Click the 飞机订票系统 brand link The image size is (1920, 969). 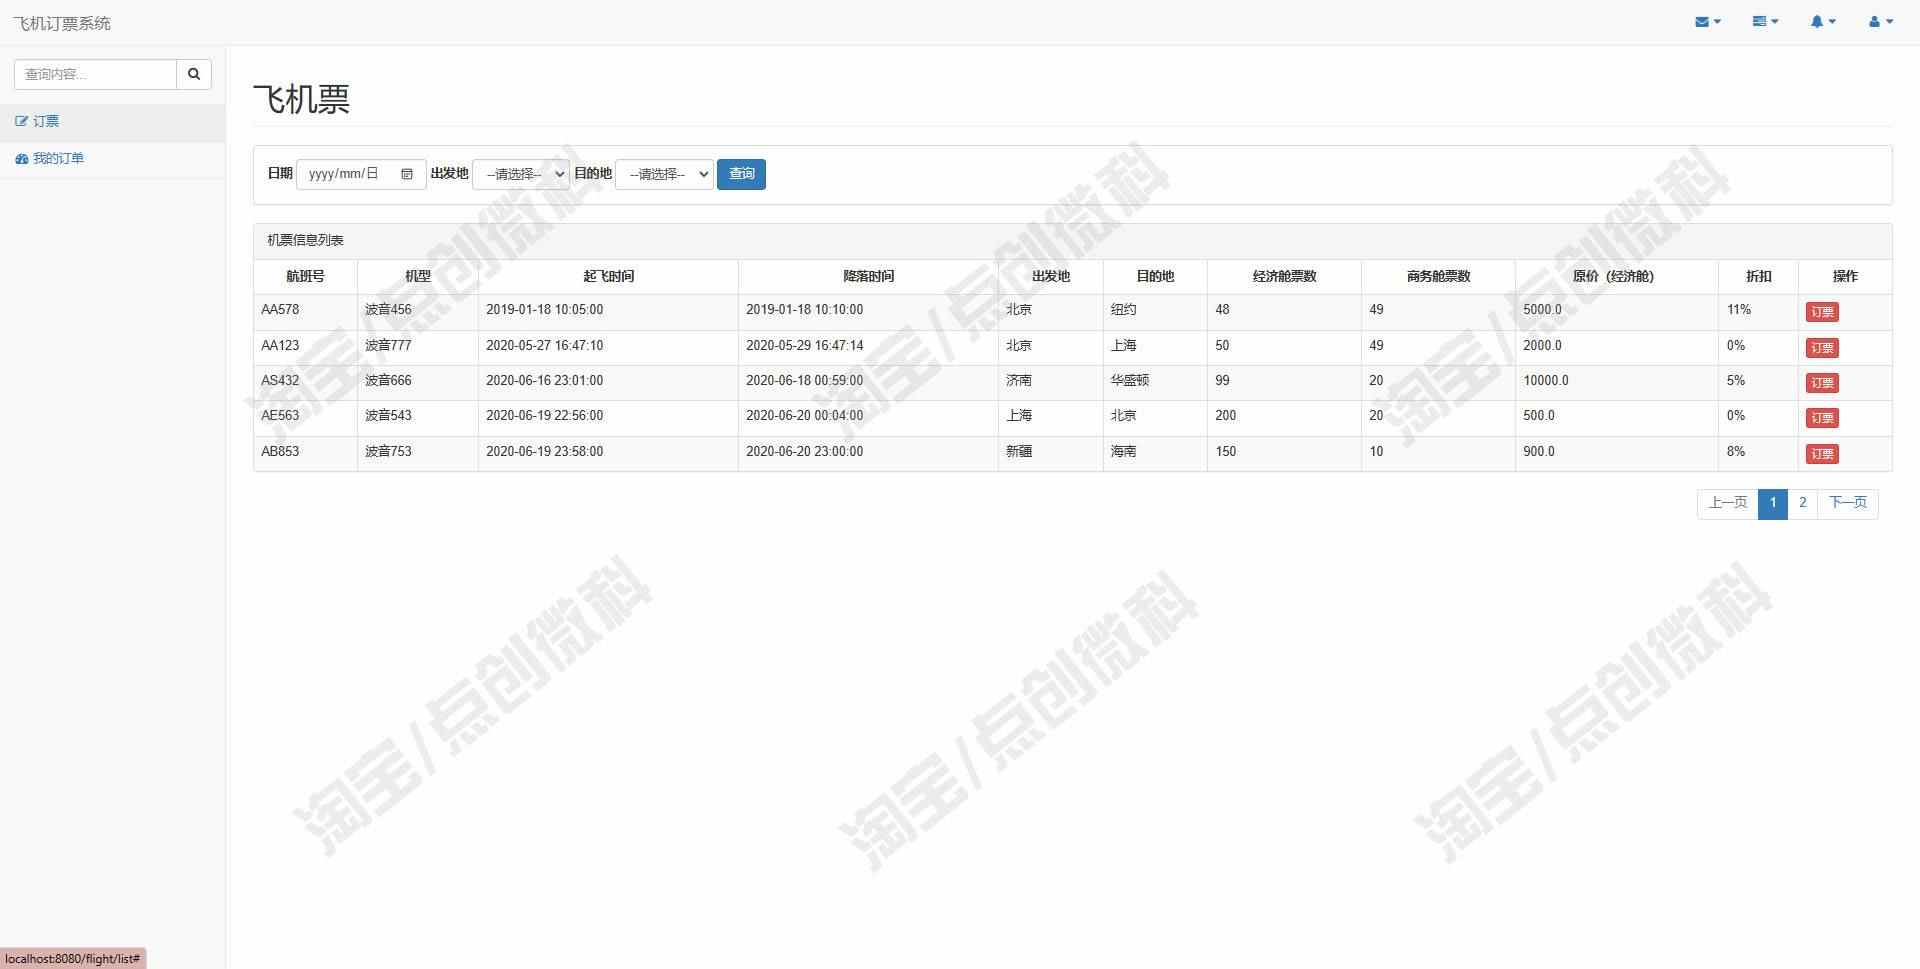pos(62,23)
